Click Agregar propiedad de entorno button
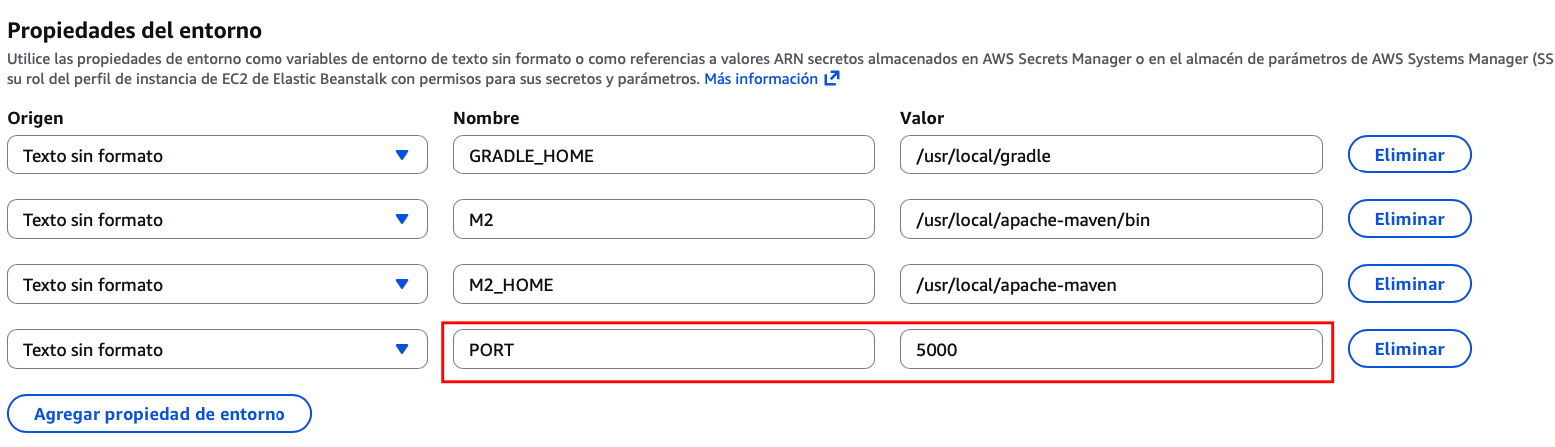This screenshot has width=1555, height=447. [x=159, y=414]
